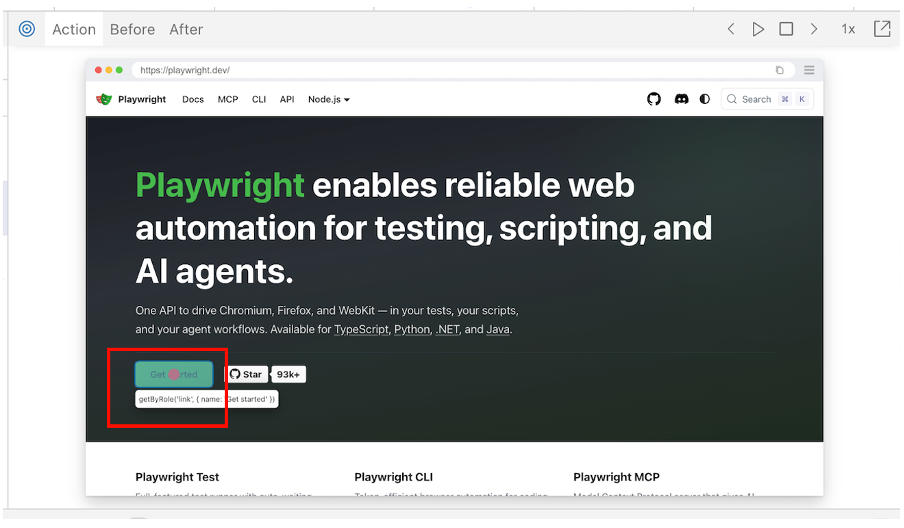Open the Discord server icon
Viewport: 904px width, 528px height.
(681, 99)
